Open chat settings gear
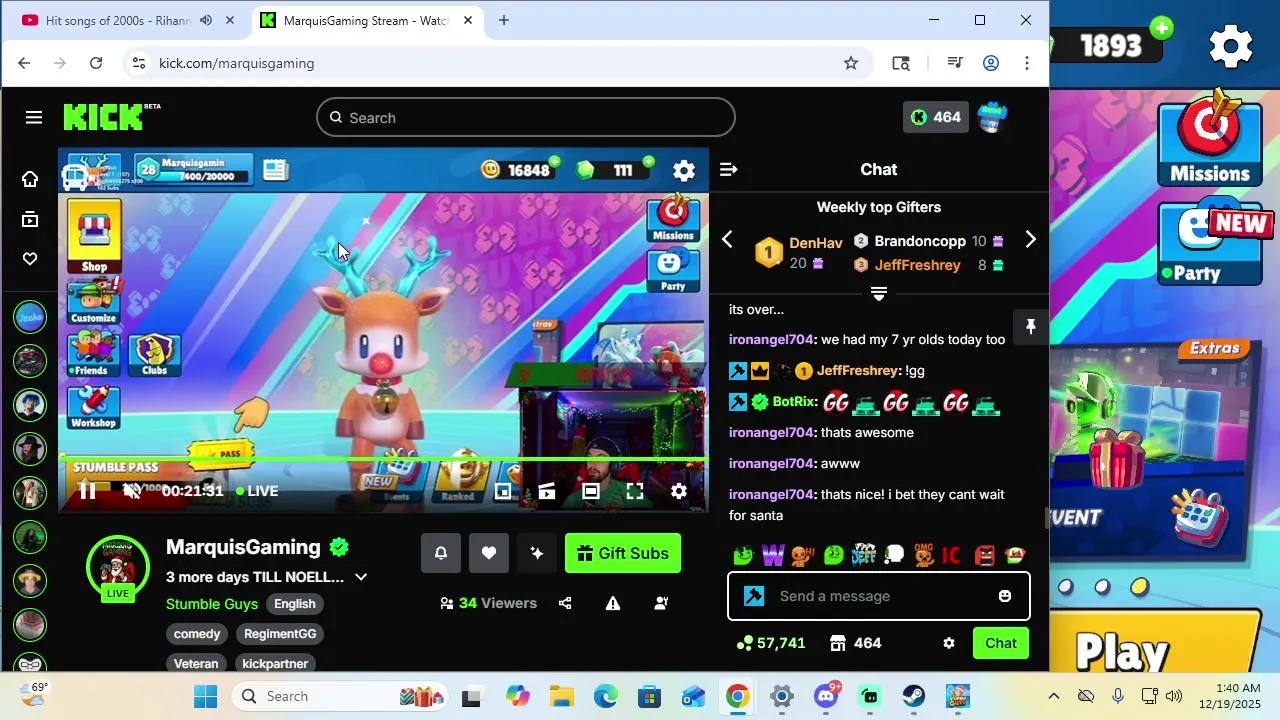This screenshot has height=720, width=1280. 949,643
